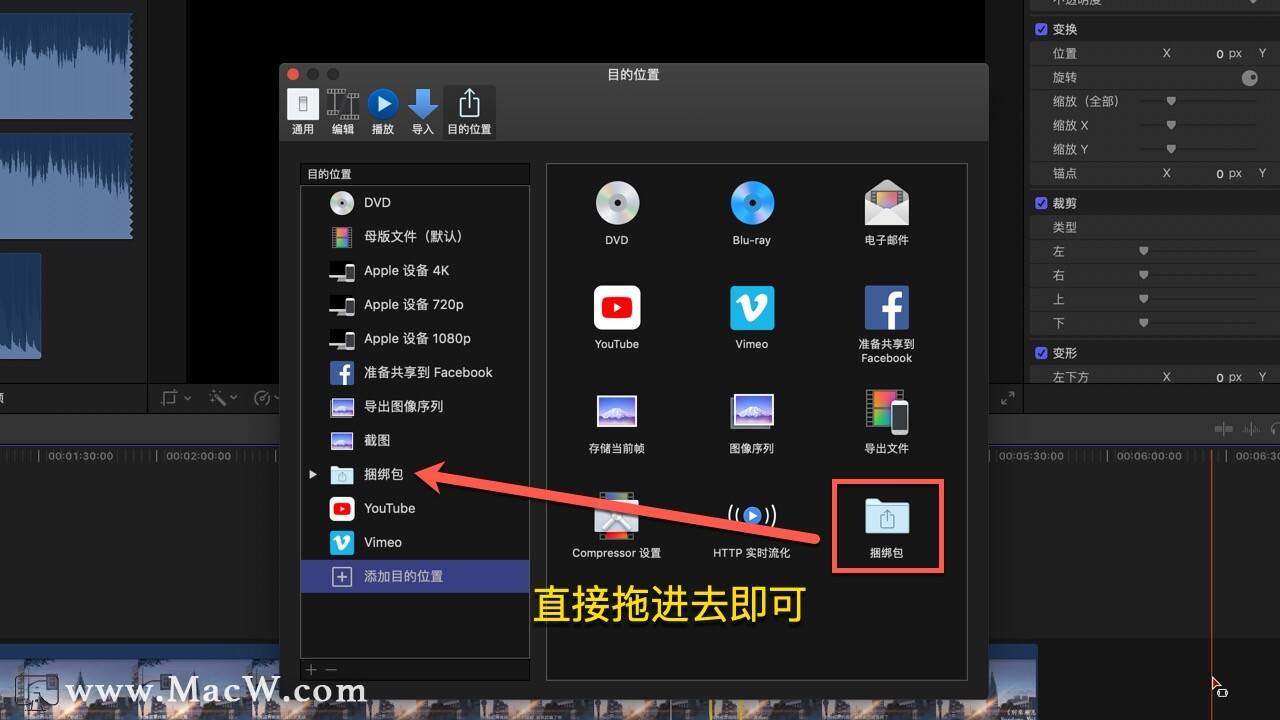Viewport: 1280px width, 720px height.
Task: Open the transform tool dropdown below viewer
Action: click(176, 398)
